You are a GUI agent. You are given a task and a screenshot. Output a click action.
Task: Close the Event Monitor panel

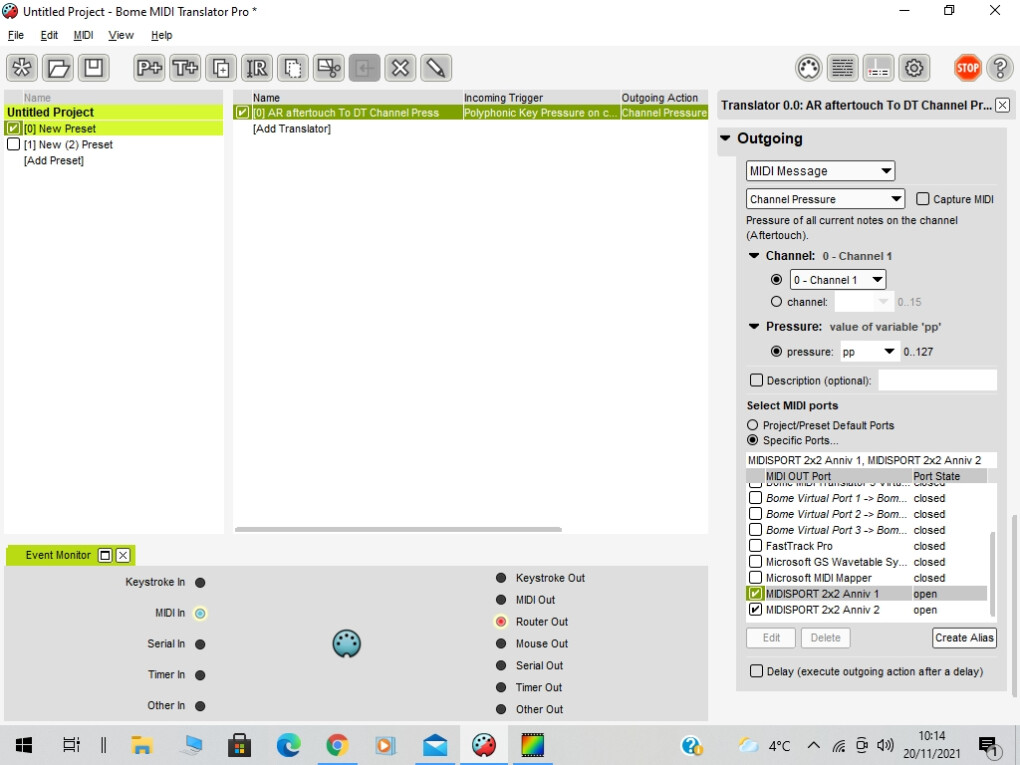click(x=123, y=555)
